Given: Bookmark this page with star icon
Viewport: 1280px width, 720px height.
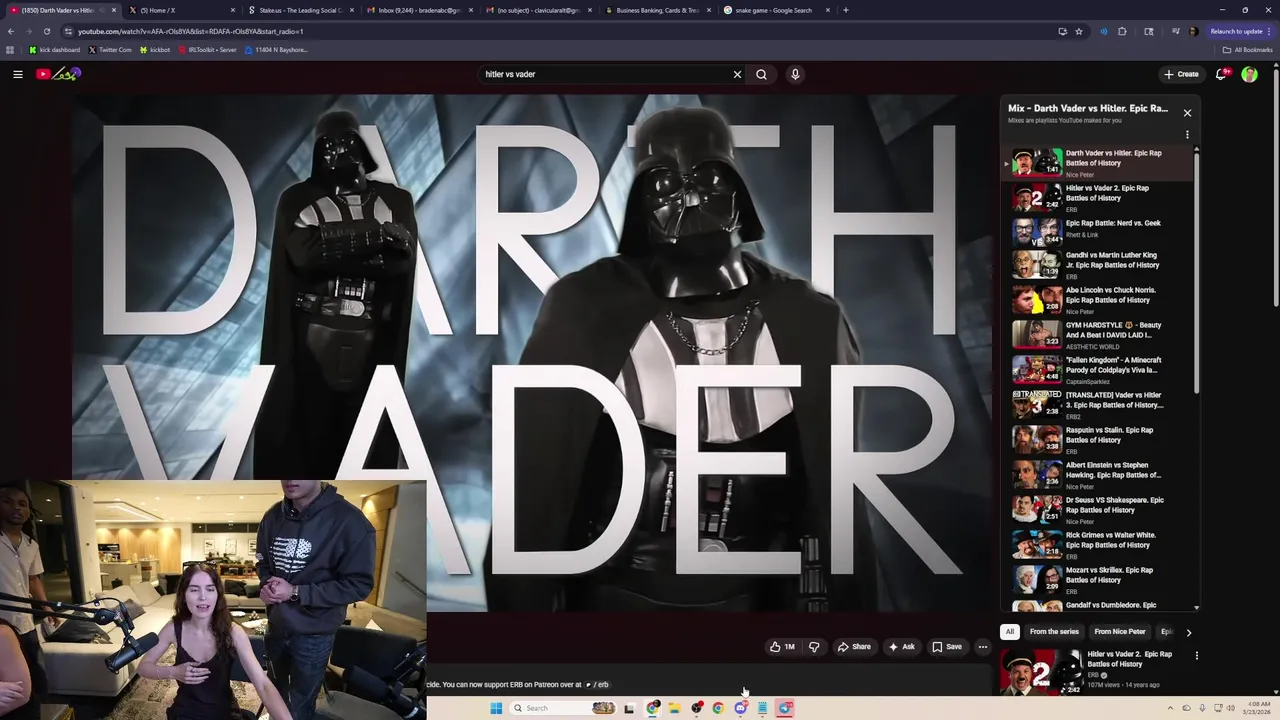Looking at the screenshot, I should 1079,31.
